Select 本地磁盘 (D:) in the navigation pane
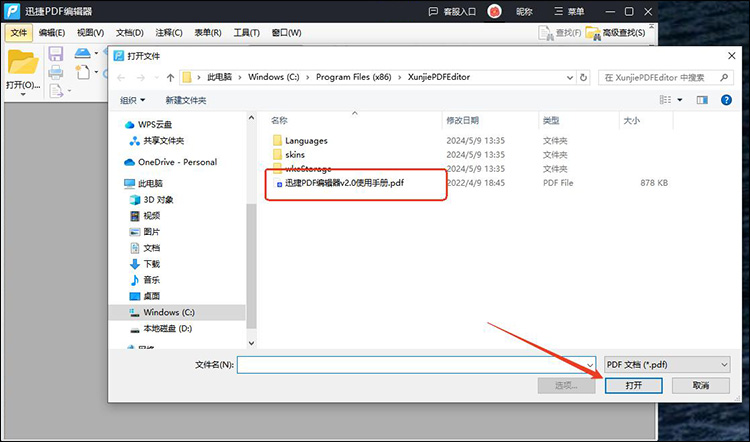This screenshot has width=750, height=442. point(167,329)
